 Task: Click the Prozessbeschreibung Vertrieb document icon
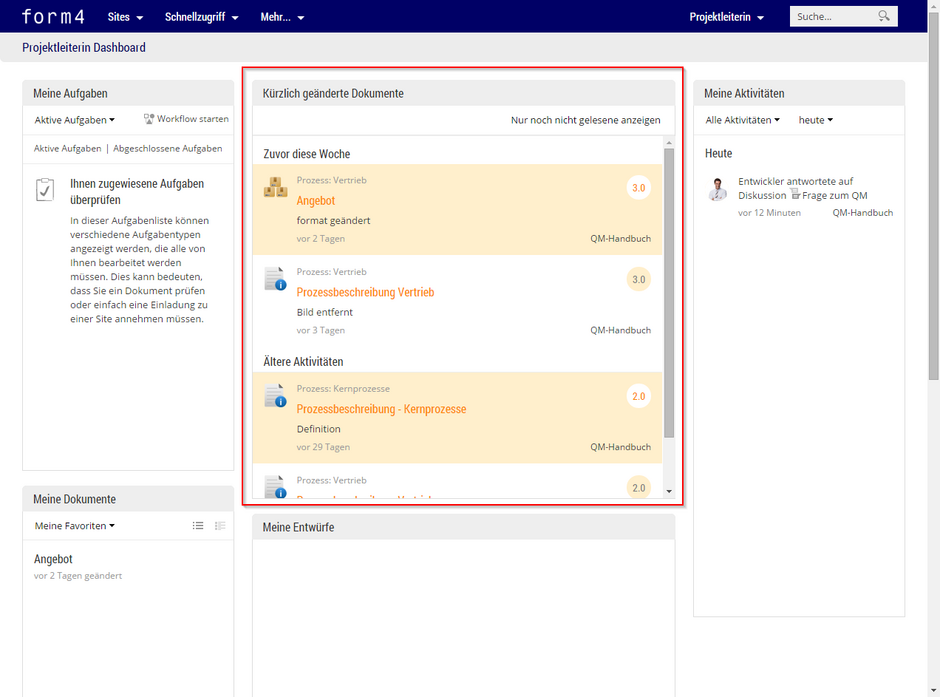pyautogui.click(x=275, y=279)
